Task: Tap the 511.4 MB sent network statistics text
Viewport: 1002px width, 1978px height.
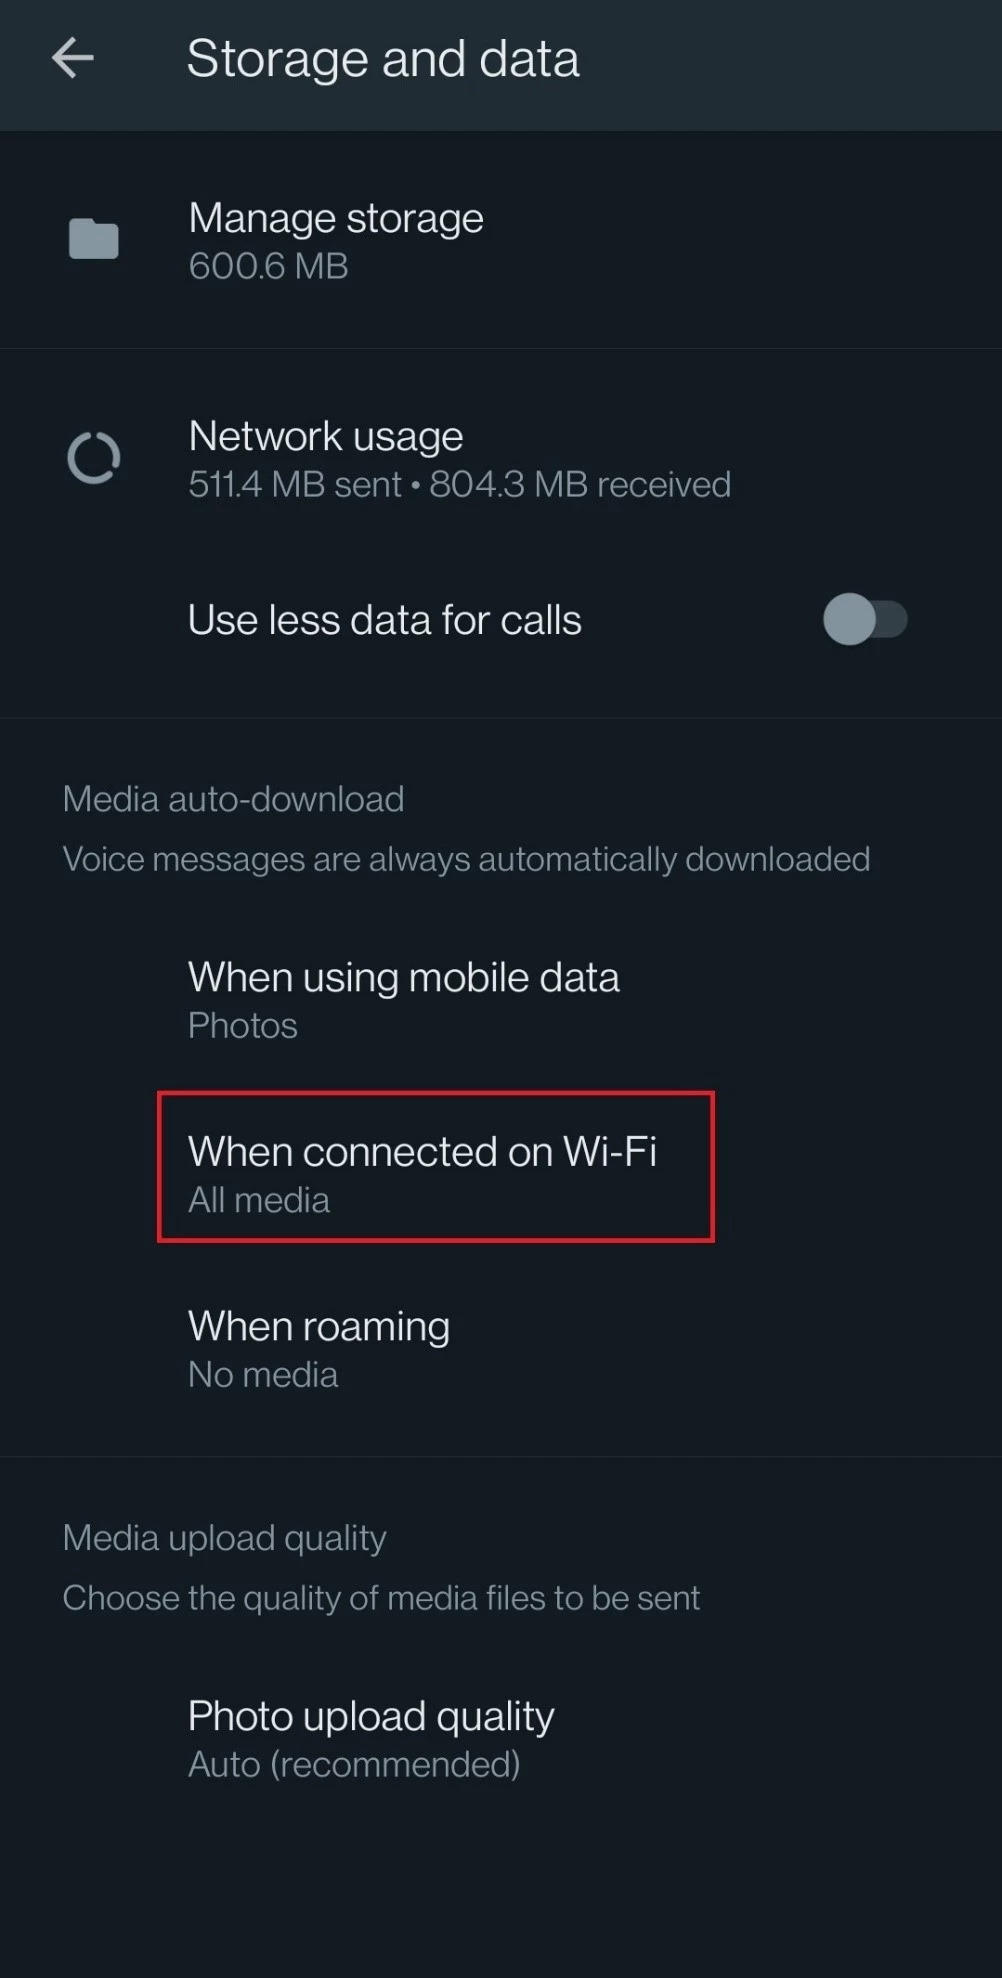Action: 295,485
